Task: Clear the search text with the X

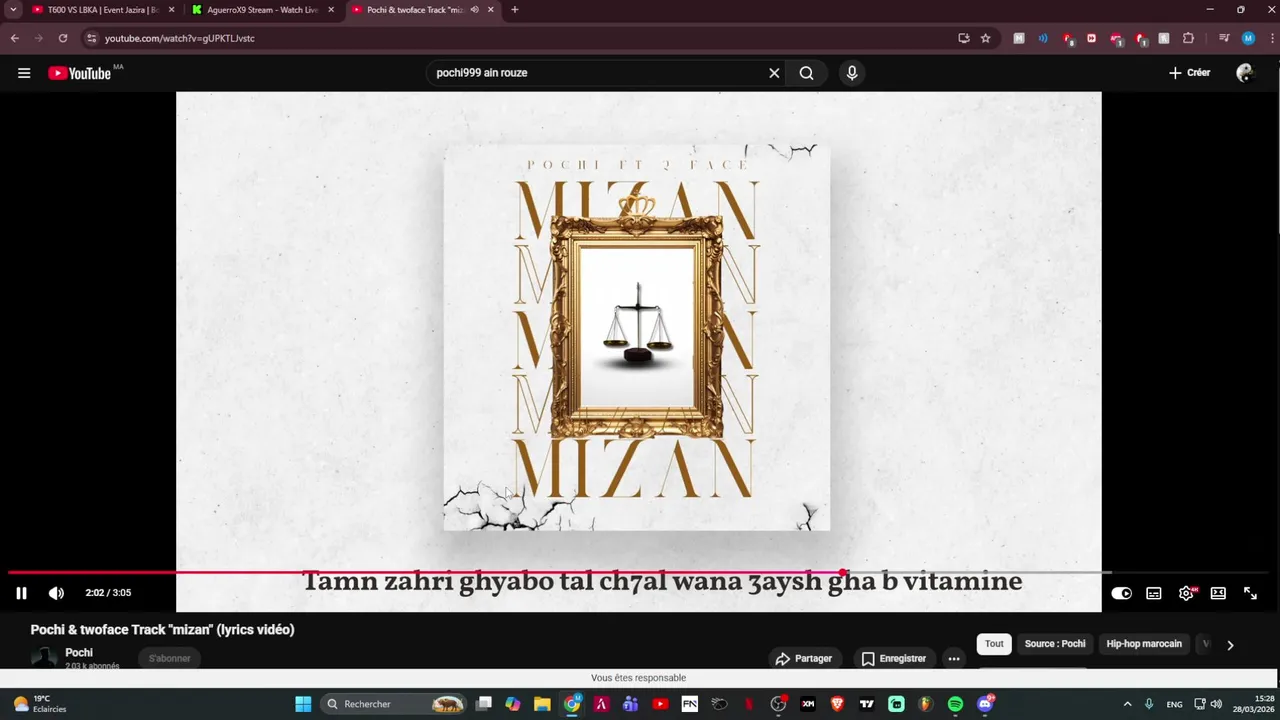Action: click(x=774, y=73)
